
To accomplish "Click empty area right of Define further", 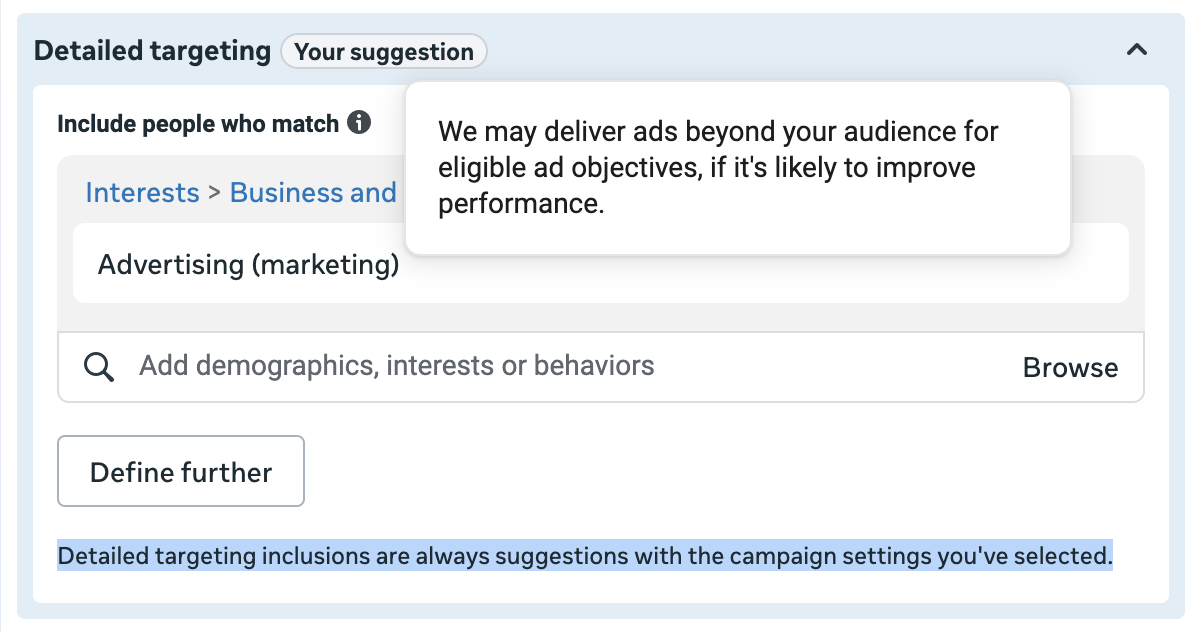I will pos(700,471).
